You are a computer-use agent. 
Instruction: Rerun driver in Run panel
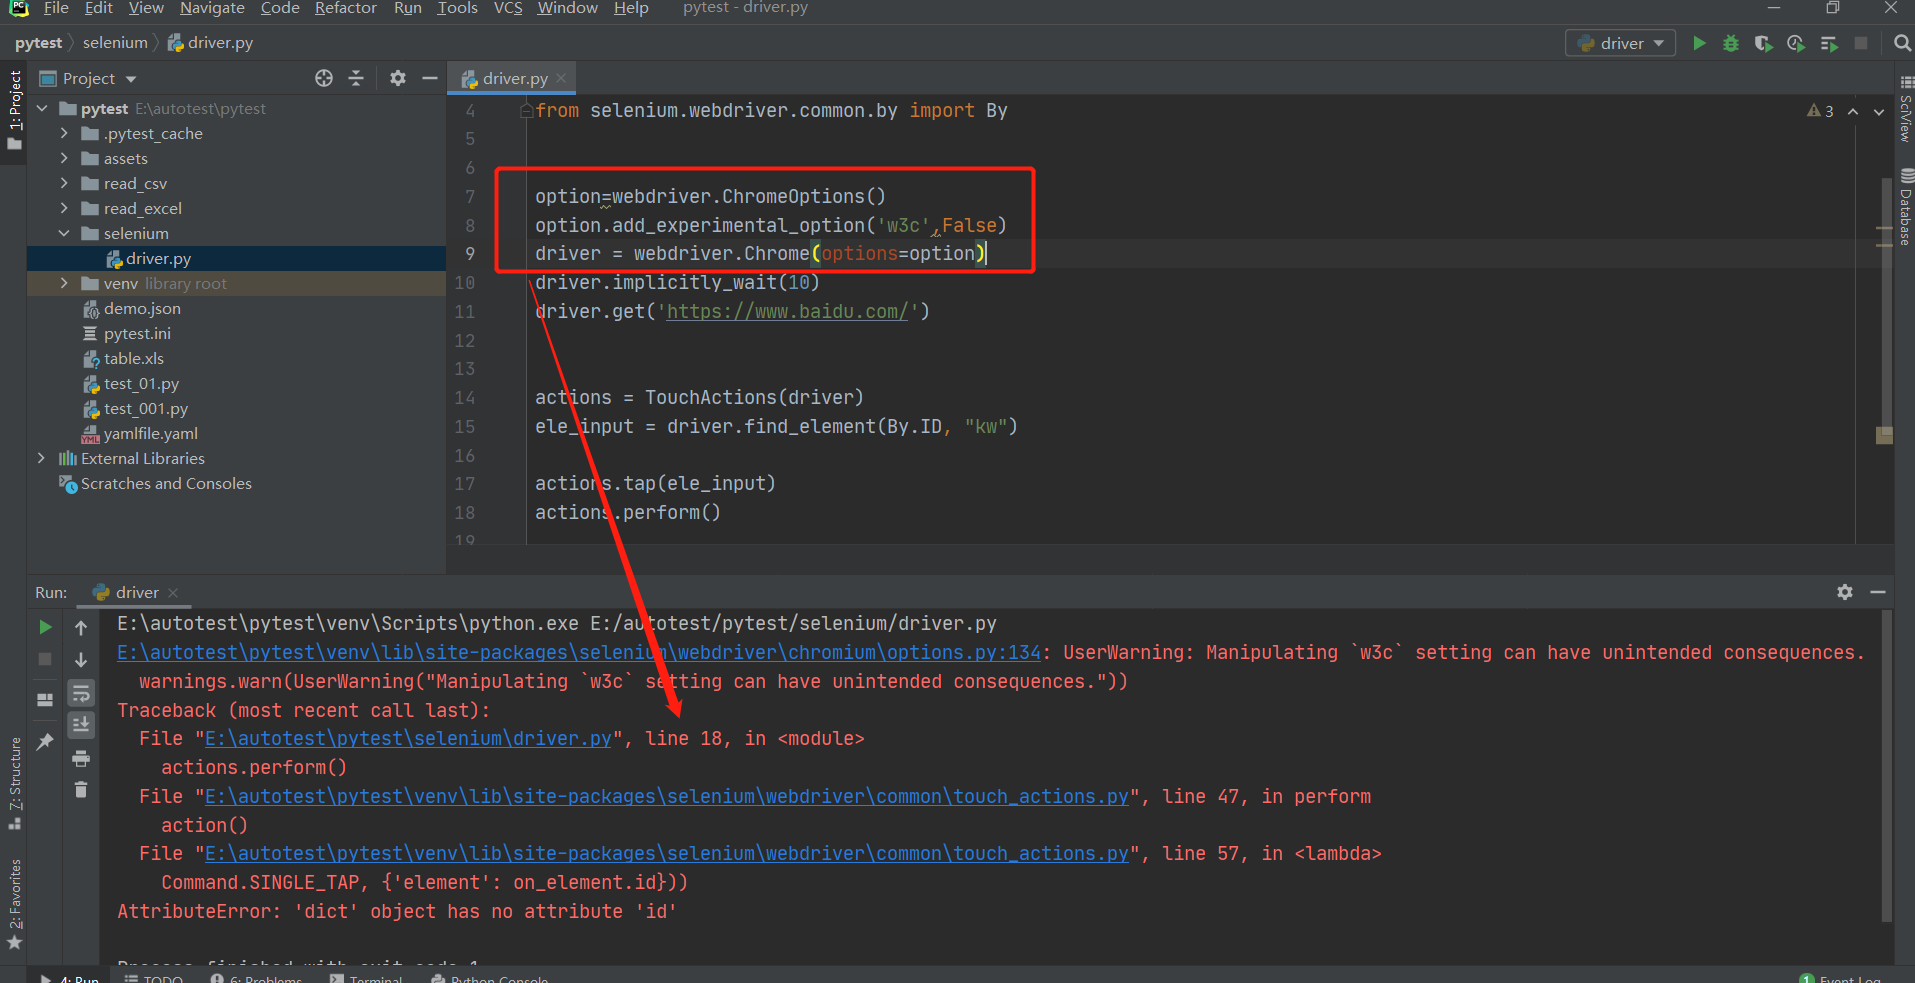click(45, 627)
